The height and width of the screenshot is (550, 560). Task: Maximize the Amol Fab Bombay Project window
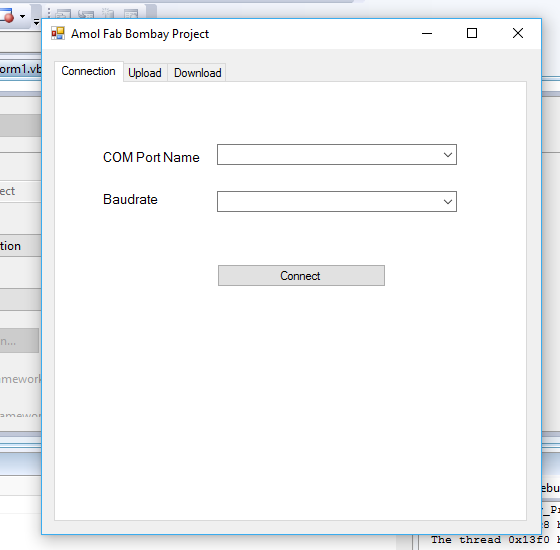[472, 34]
